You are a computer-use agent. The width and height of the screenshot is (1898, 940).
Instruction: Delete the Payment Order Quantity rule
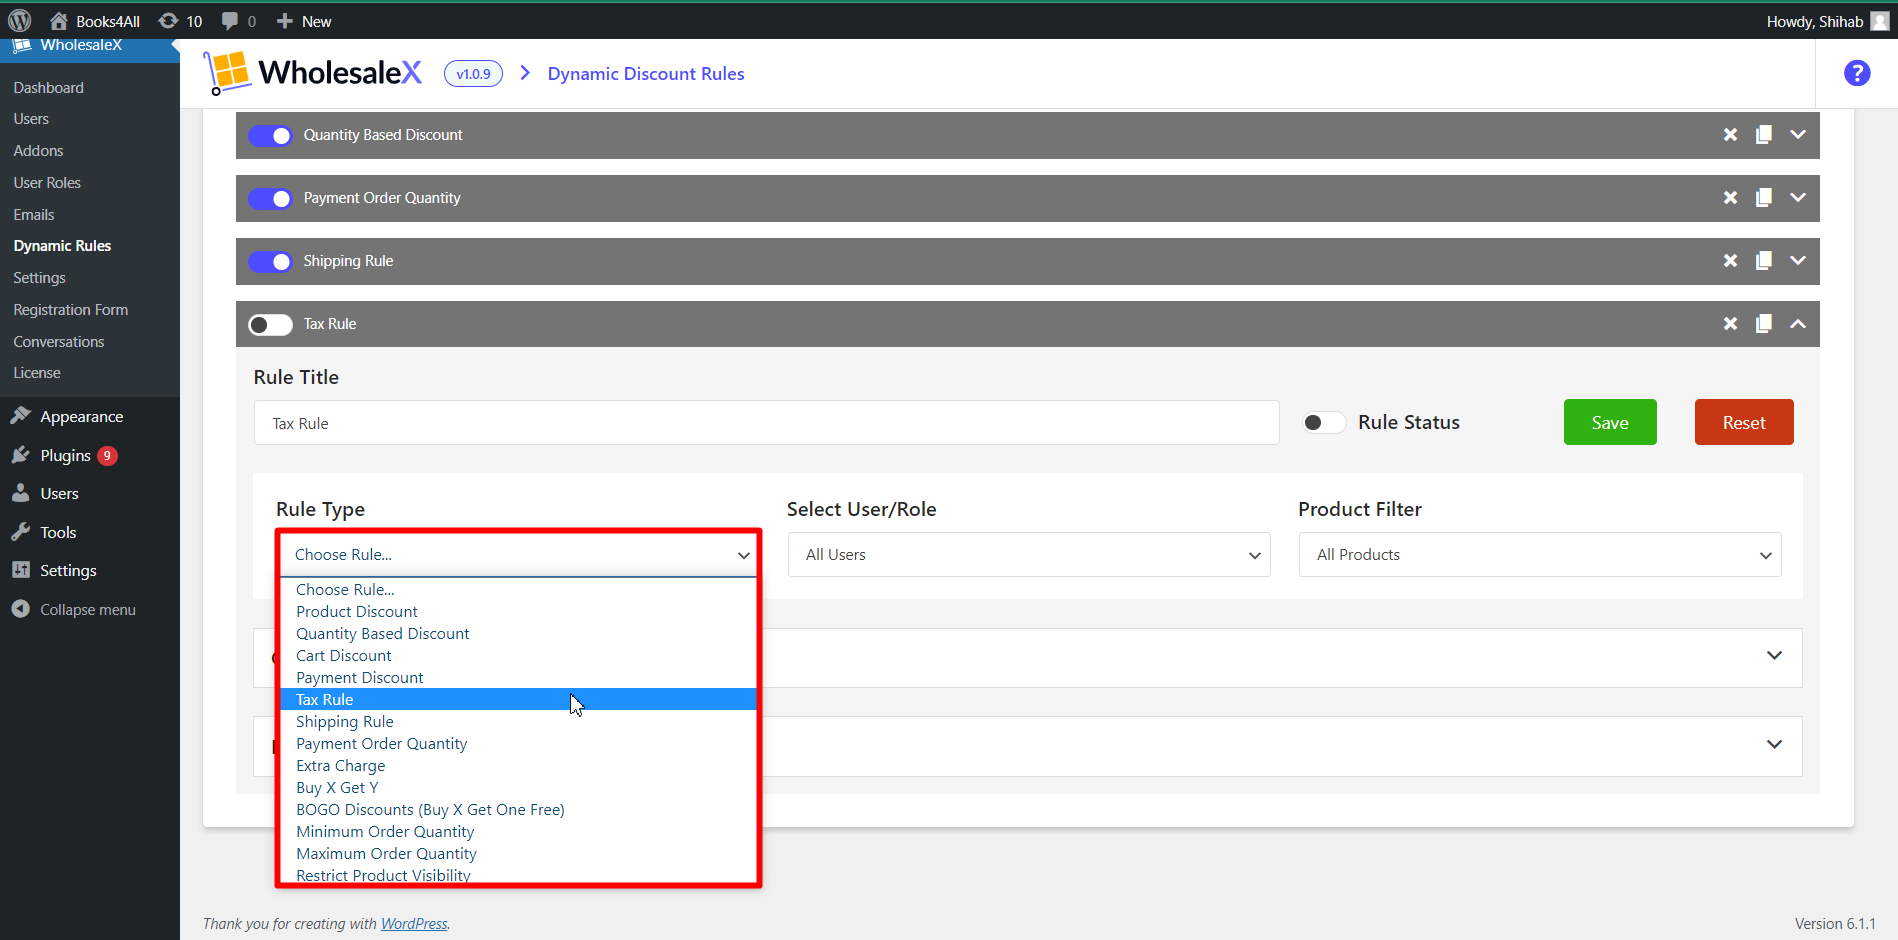pyautogui.click(x=1730, y=198)
